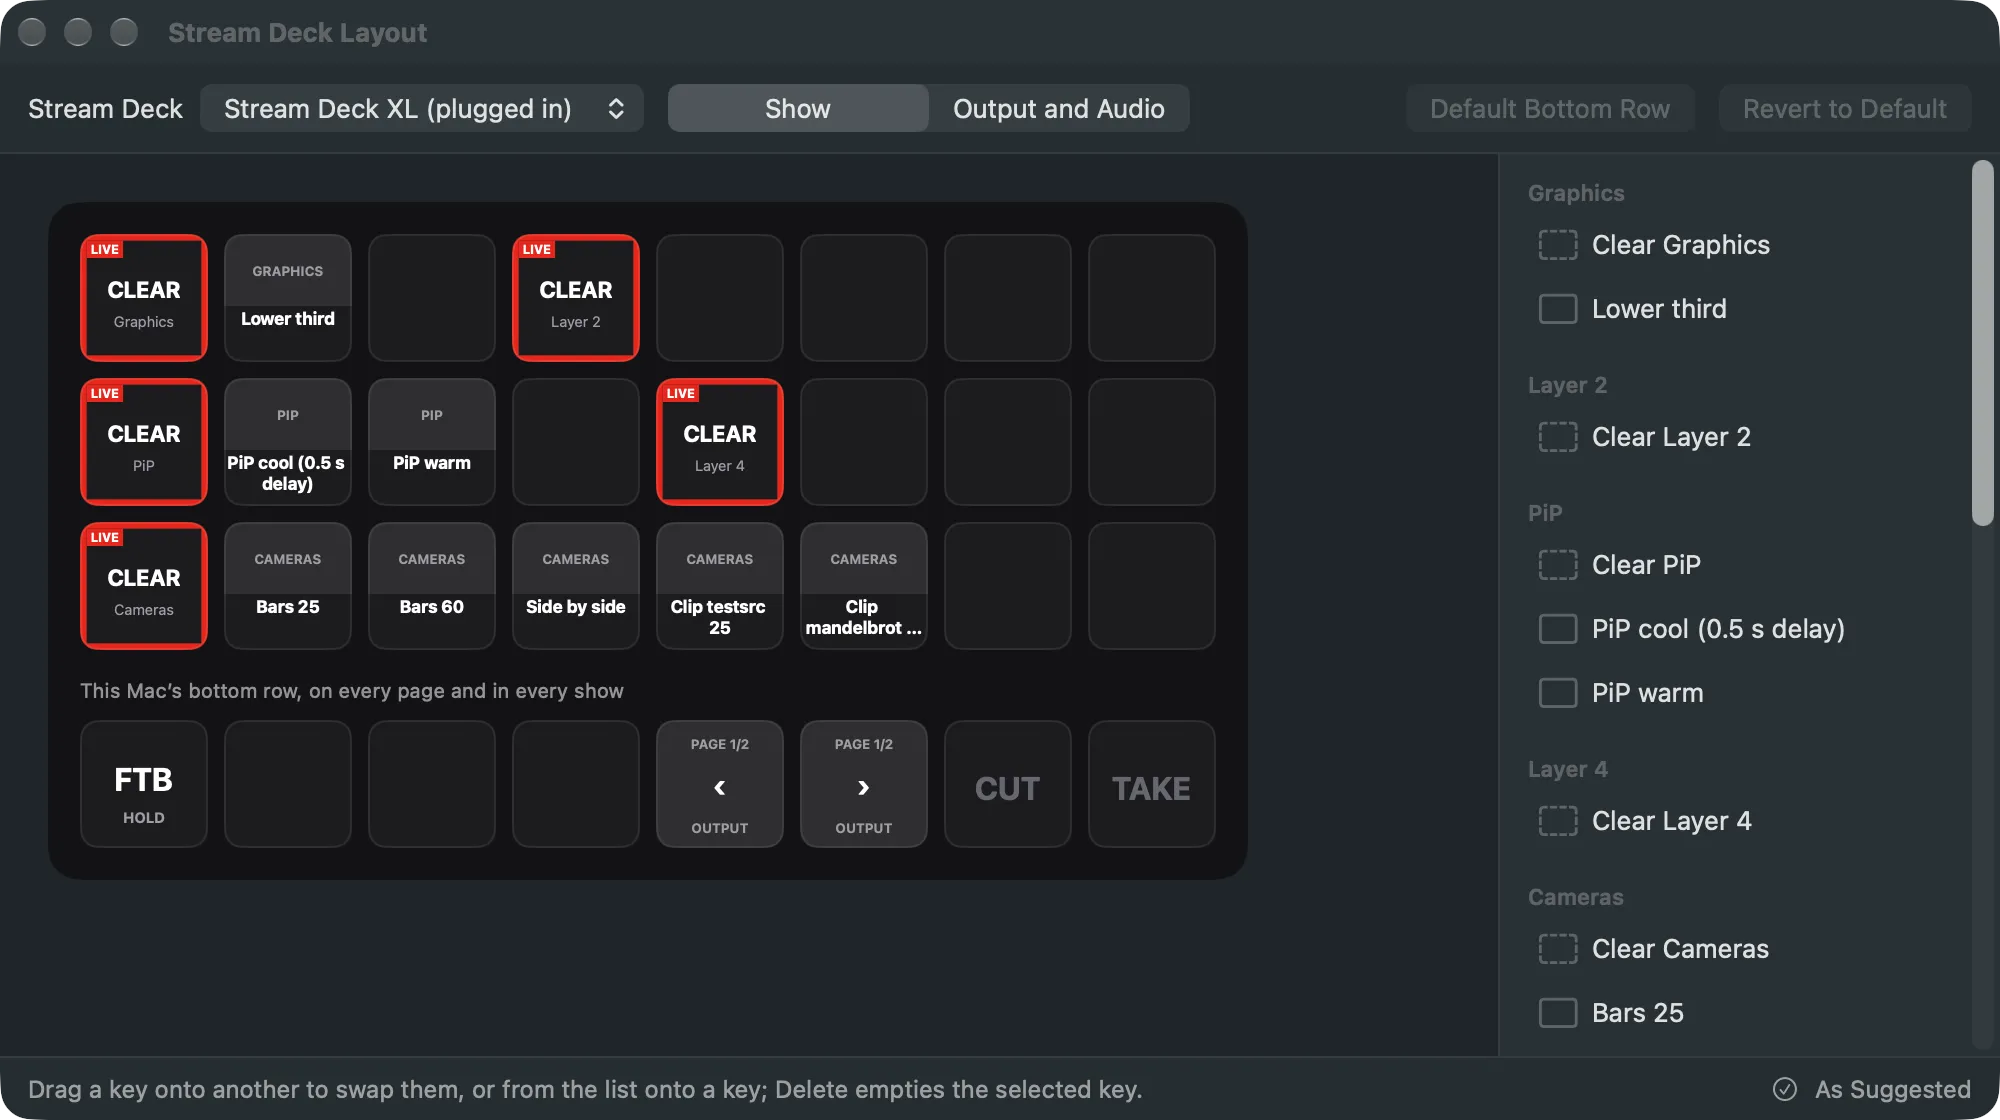Switch to the Output and Audio tab
This screenshot has height=1120, width=2000.
click(1059, 108)
